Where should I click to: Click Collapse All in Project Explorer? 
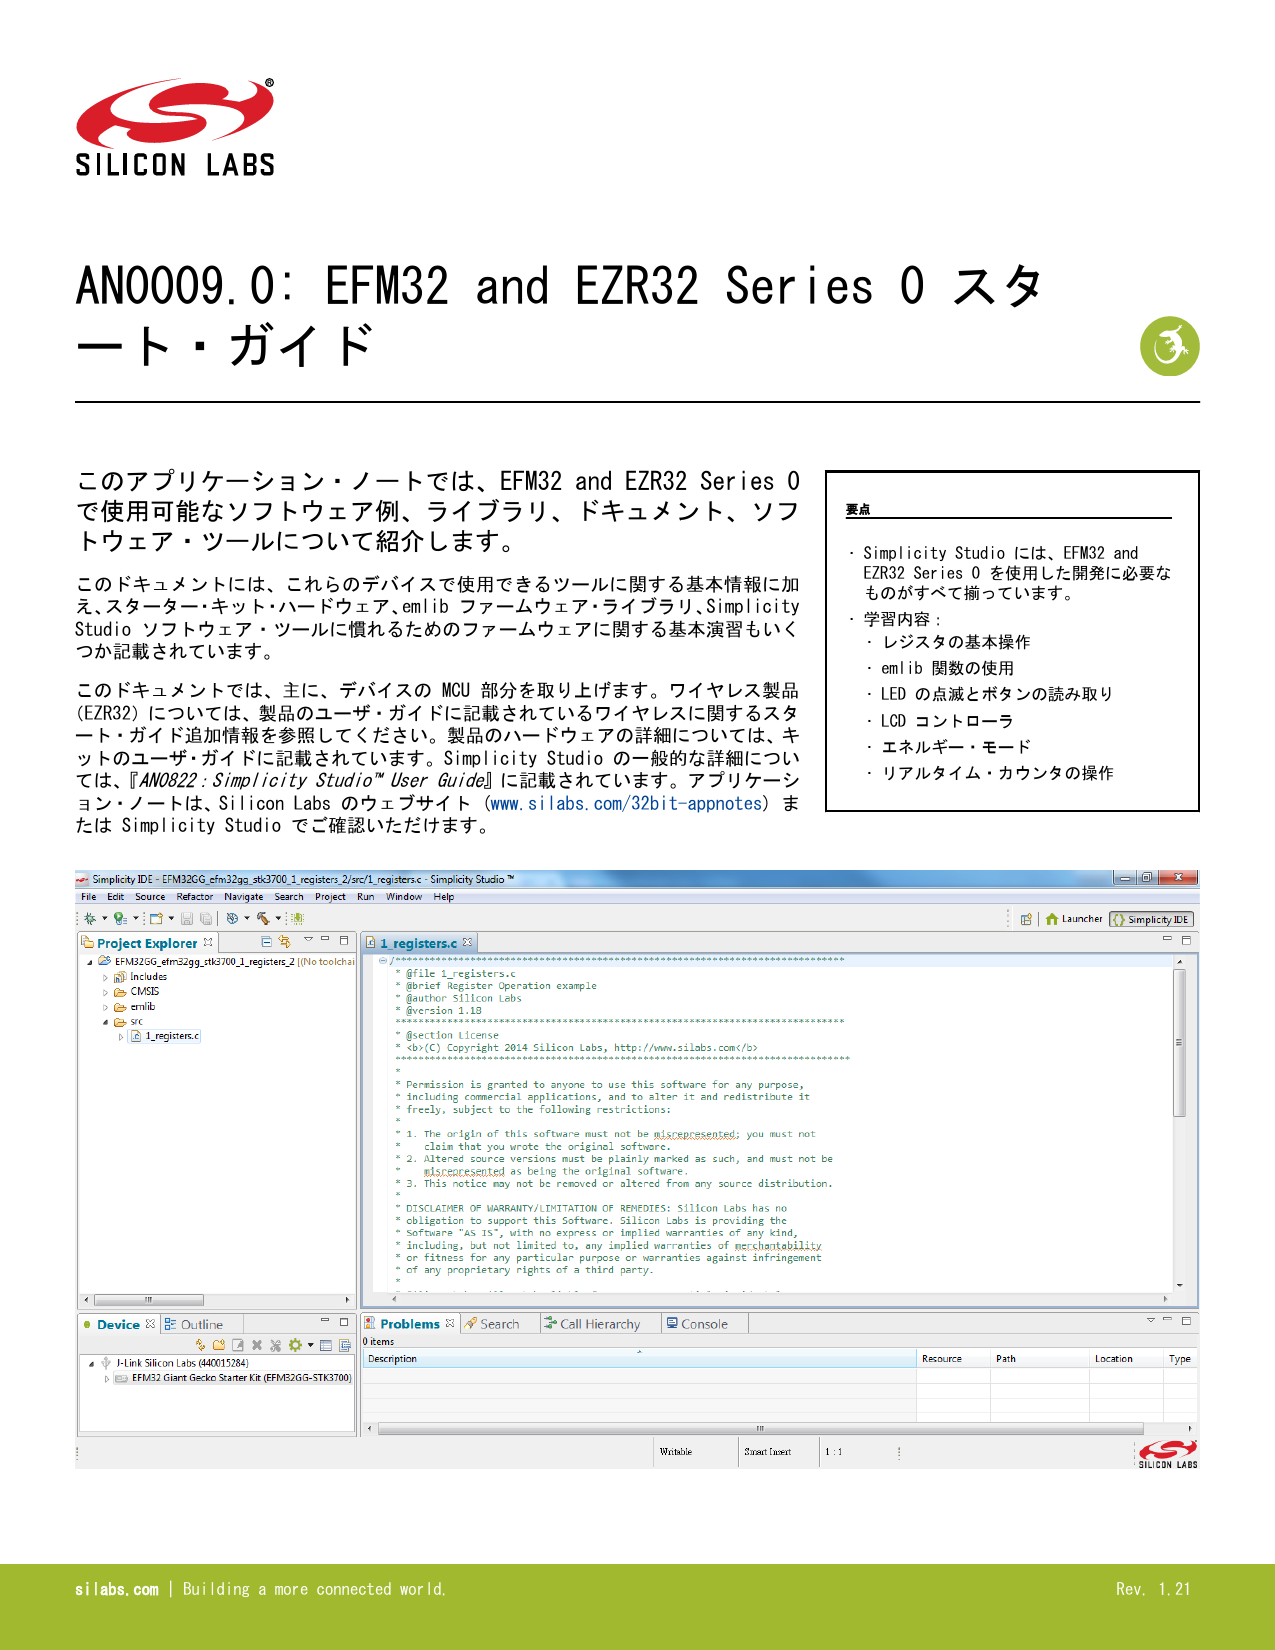[x=267, y=942]
